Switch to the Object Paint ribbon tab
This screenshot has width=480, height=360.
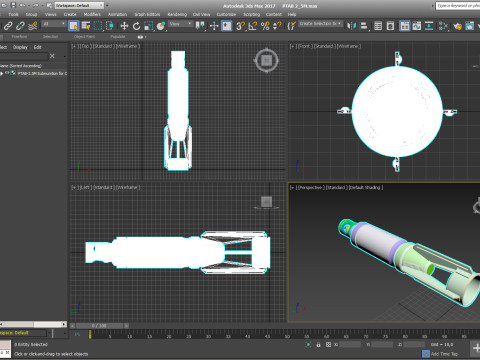(84, 37)
